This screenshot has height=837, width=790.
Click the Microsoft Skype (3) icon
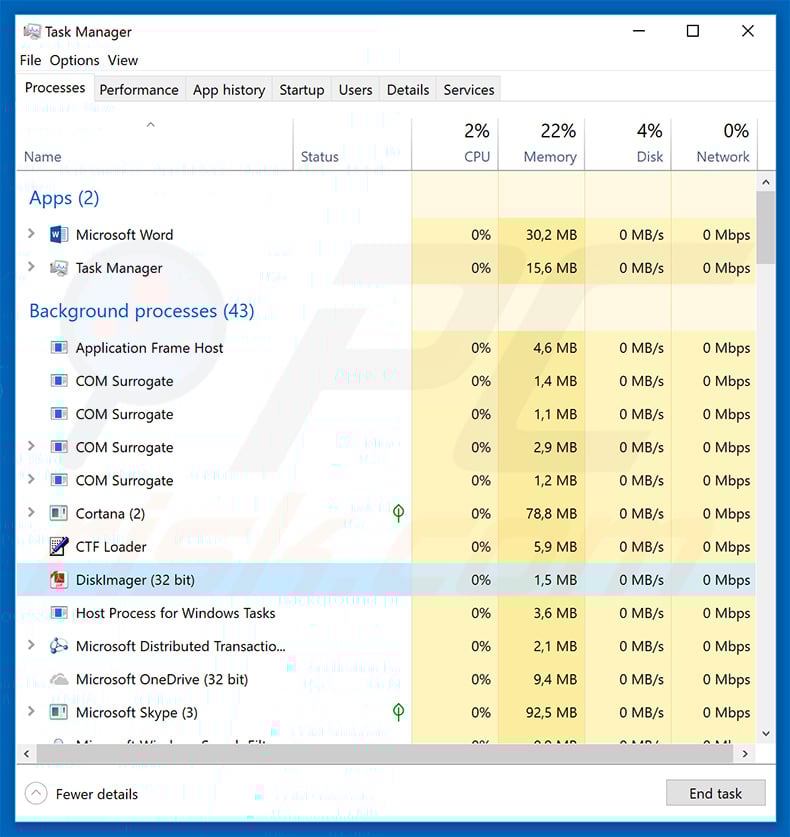point(59,712)
